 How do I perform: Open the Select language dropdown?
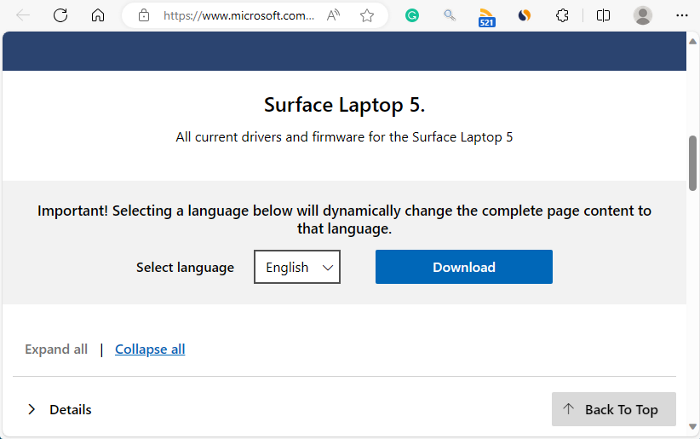coord(297,267)
